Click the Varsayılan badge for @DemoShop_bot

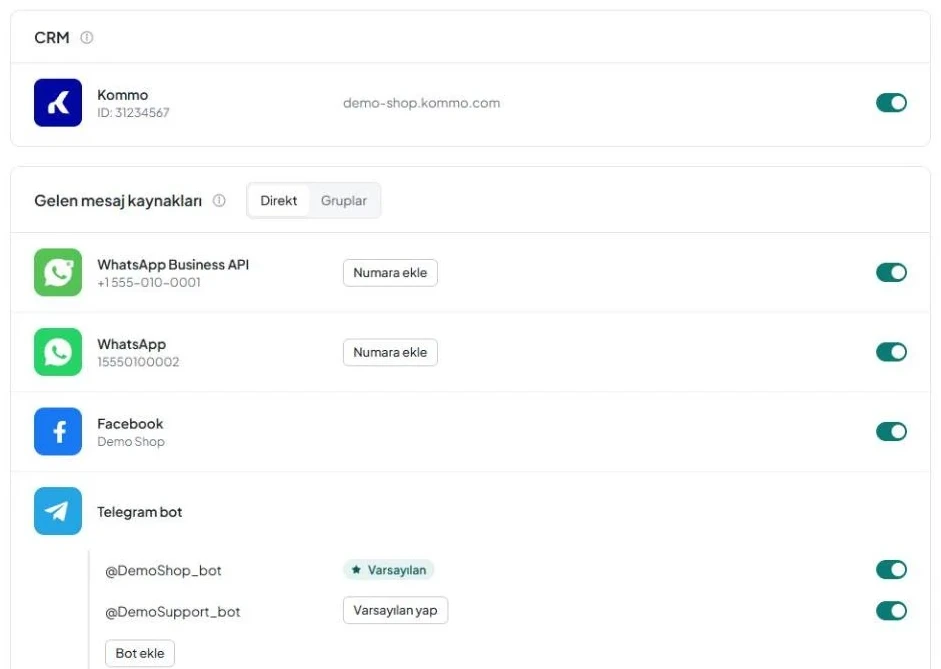(389, 569)
